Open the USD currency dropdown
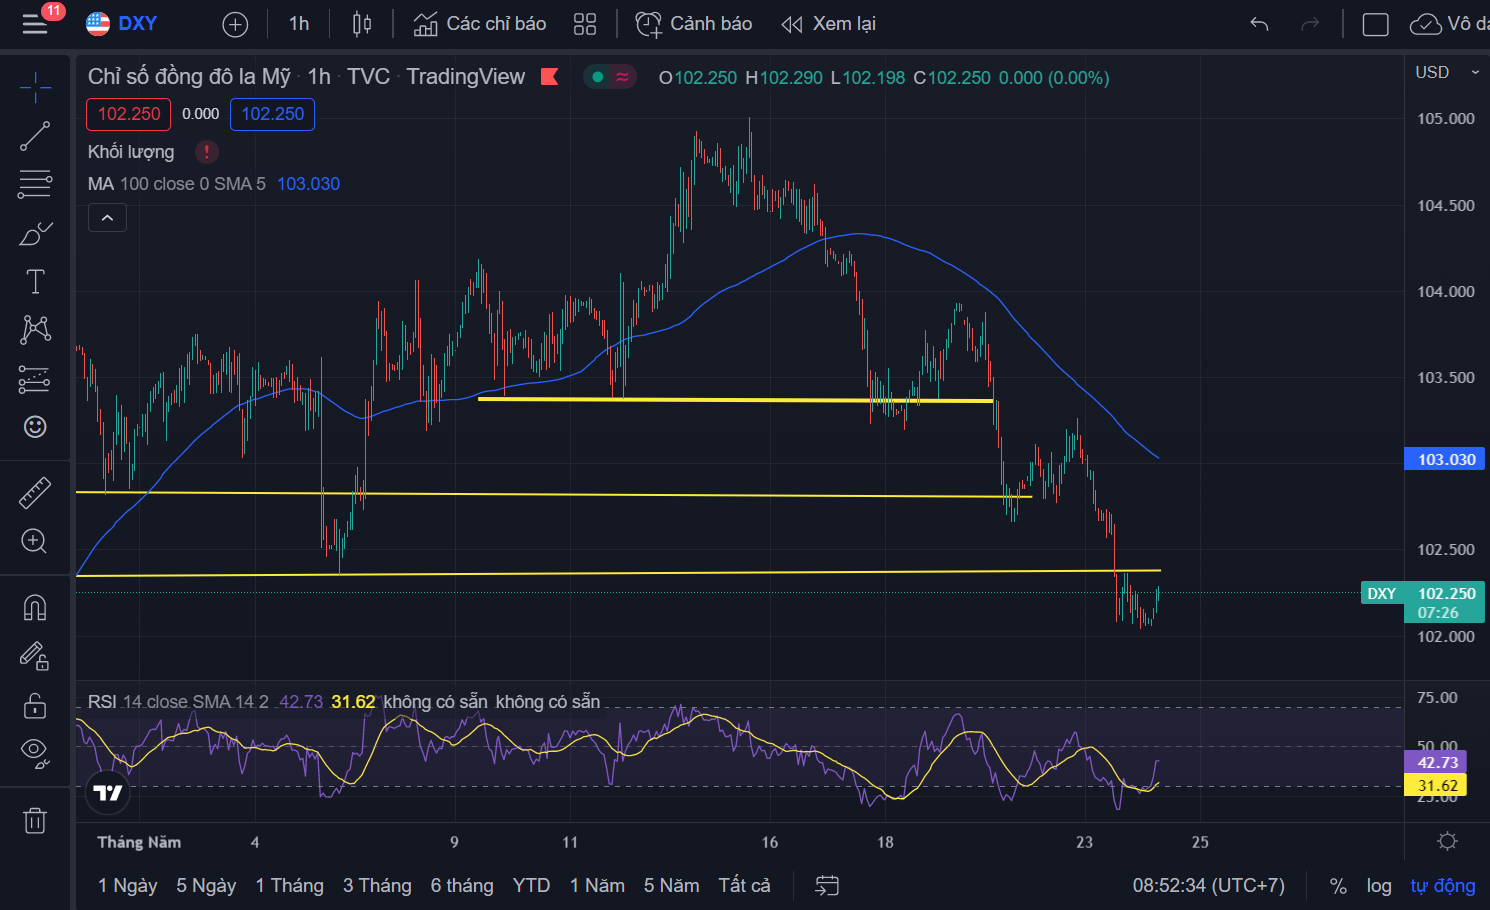Image resolution: width=1490 pixels, height=910 pixels. [x=1446, y=72]
